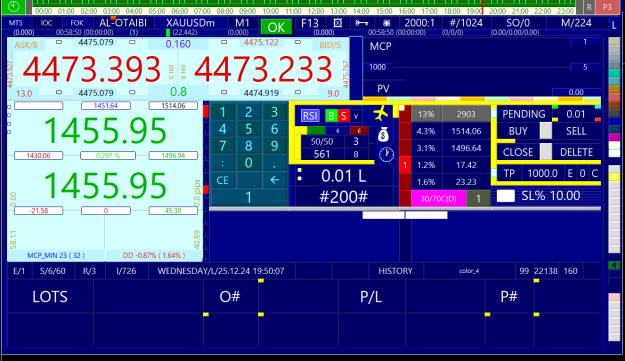Image resolution: width=625 pixels, height=361 pixels.
Task: Click the DELETE button
Action: point(576,152)
